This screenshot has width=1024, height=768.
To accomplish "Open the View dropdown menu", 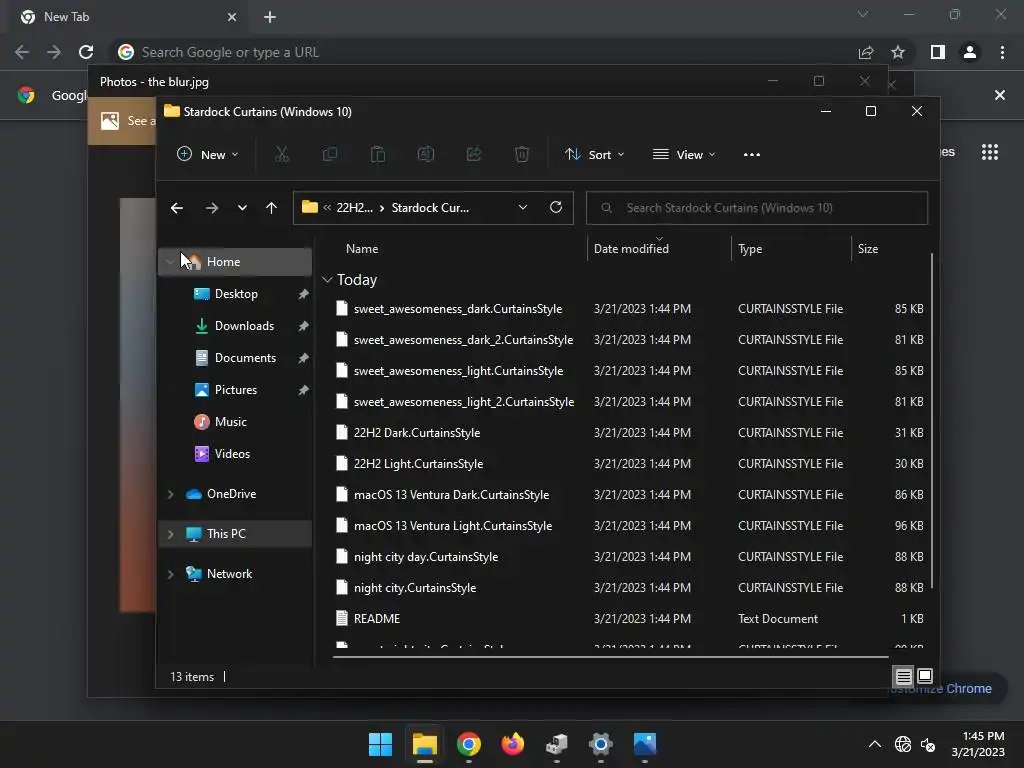I will click(684, 154).
